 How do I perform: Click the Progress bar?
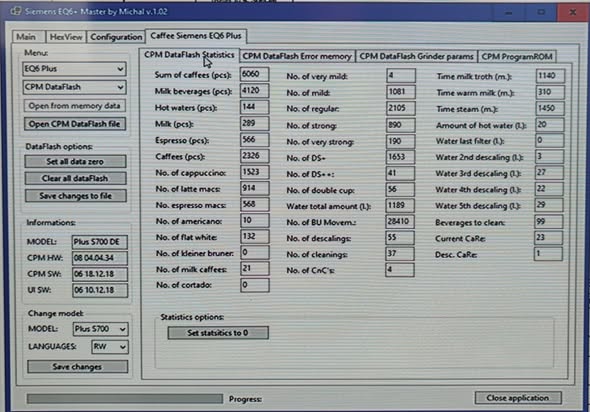125,398
